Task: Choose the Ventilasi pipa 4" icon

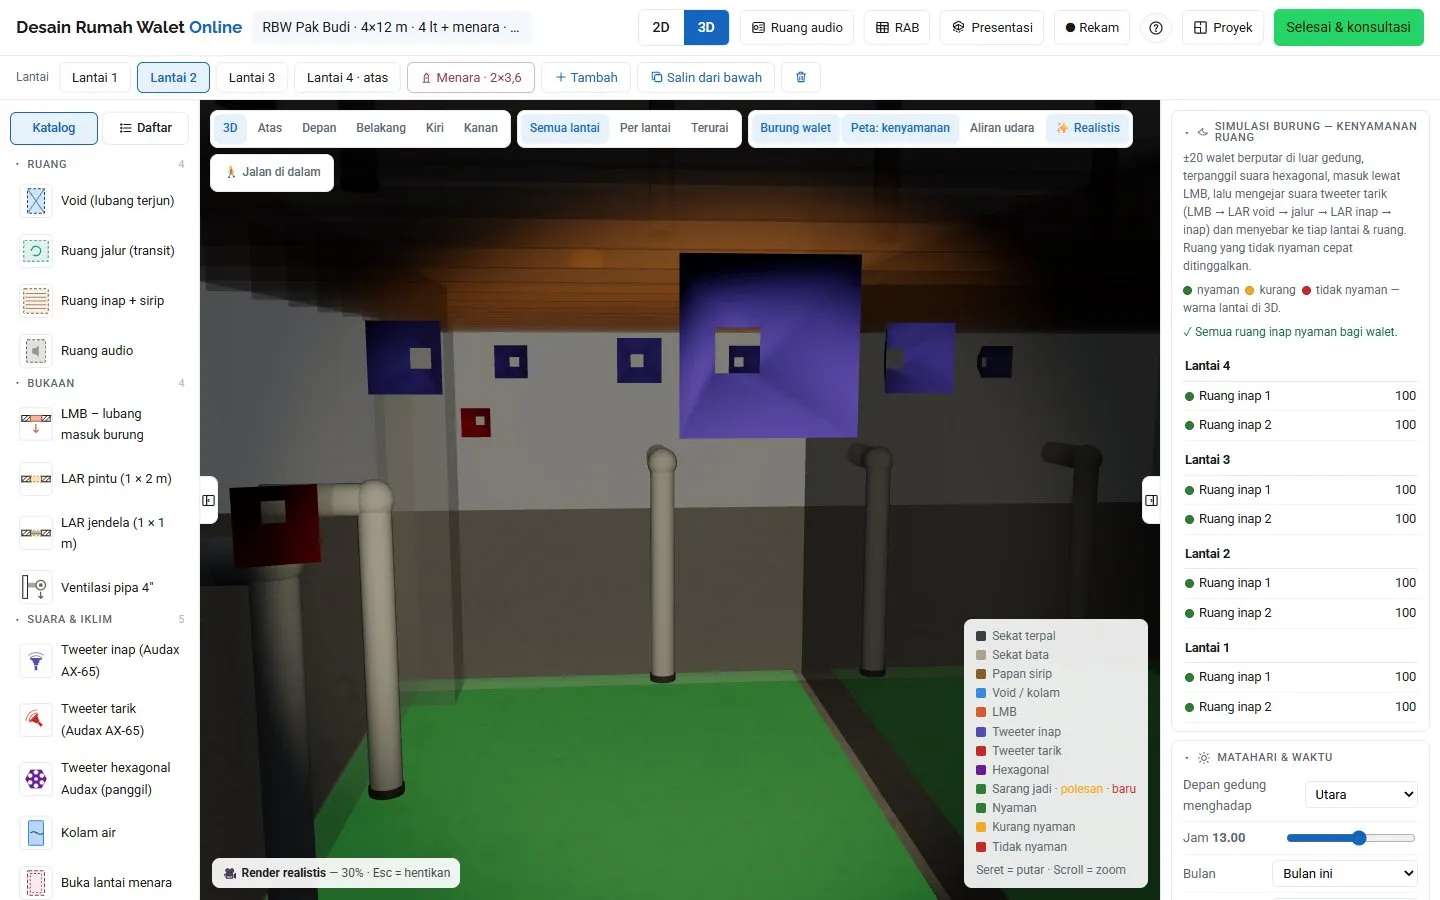Action: point(36,588)
